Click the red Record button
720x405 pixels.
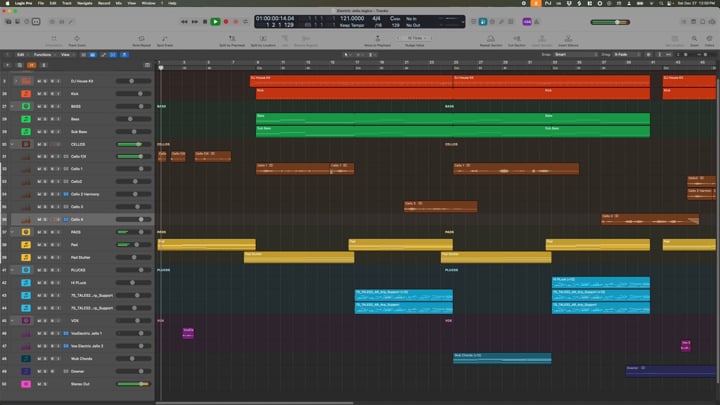(226, 21)
